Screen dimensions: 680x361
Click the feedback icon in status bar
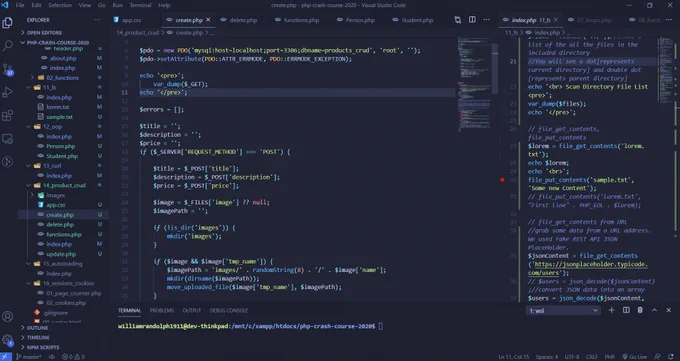657,357
